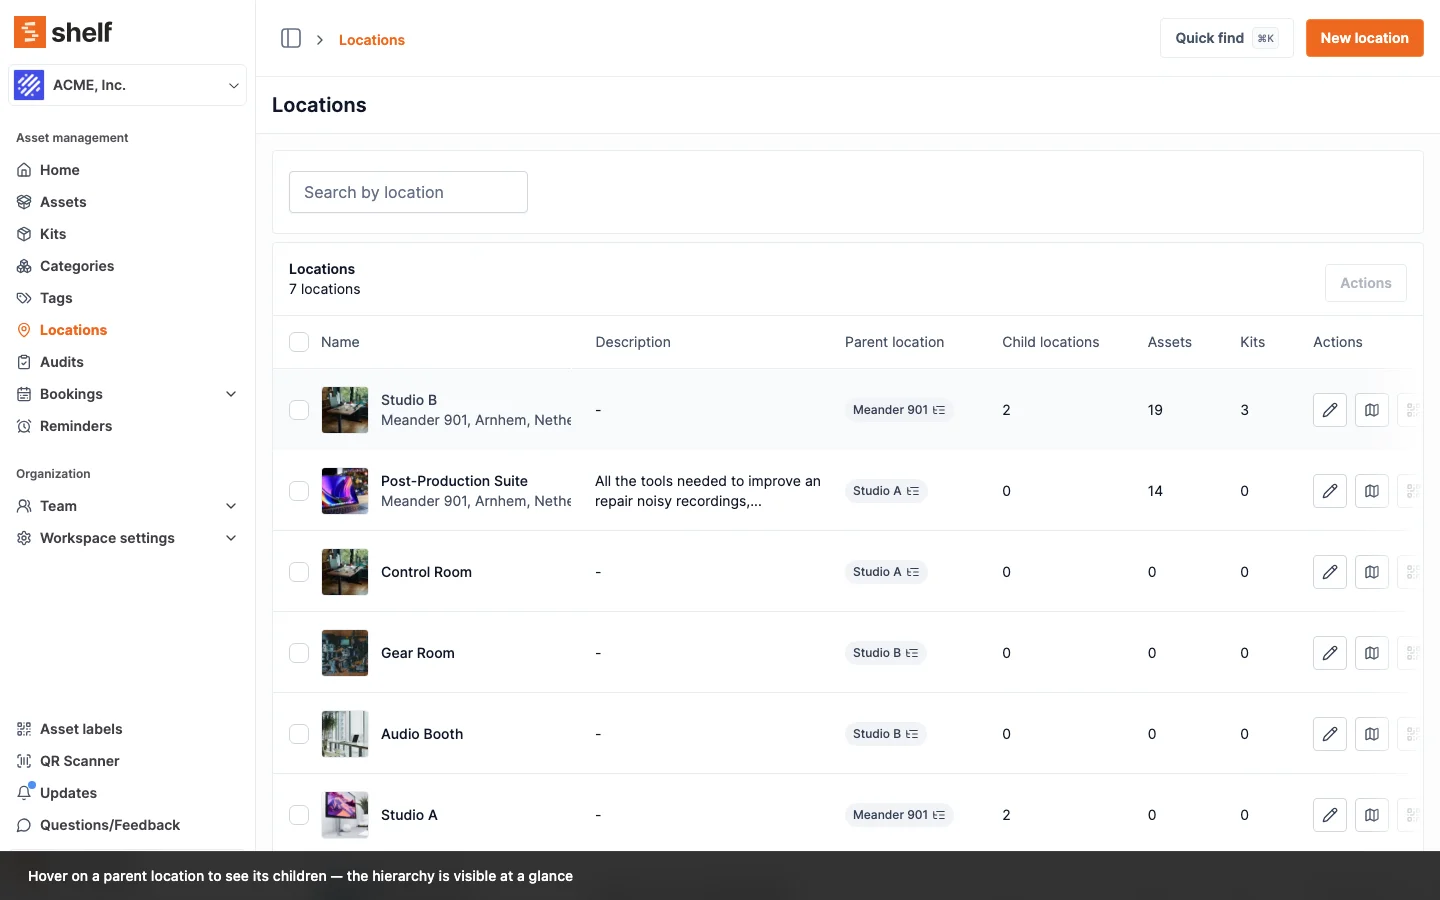Select all locations with header checkbox

pos(299,342)
